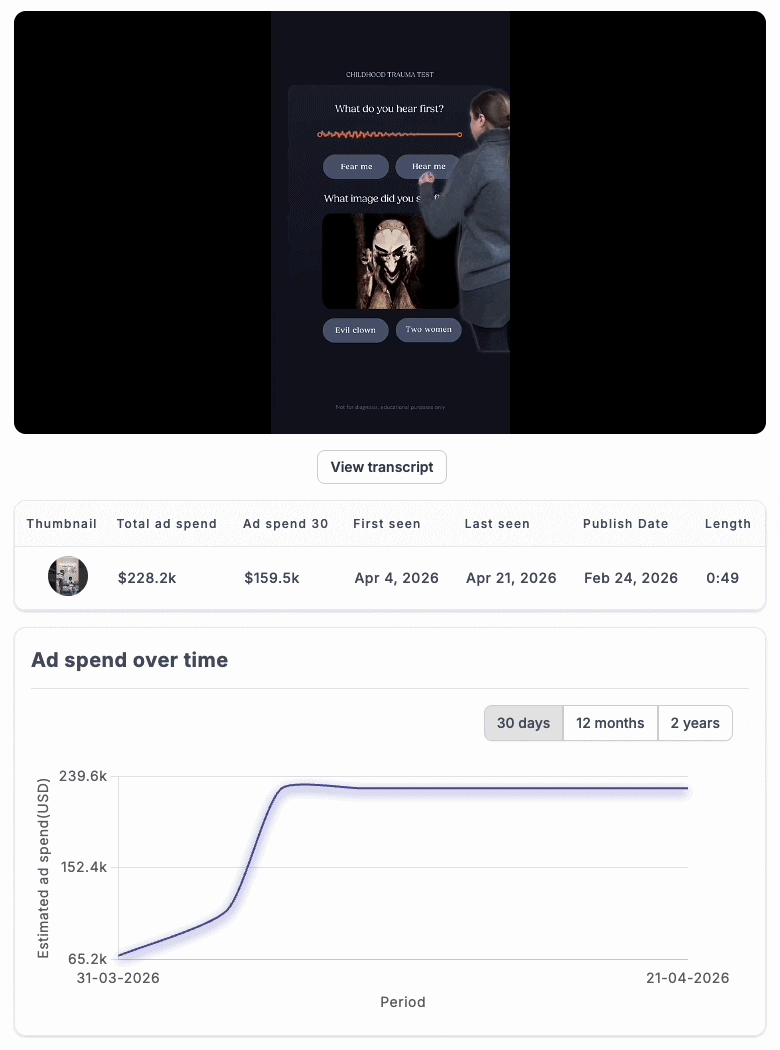The height and width of the screenshot is (1050, 780).
Task: Click the "Hear me" option in video
Action: click(428, 167)
